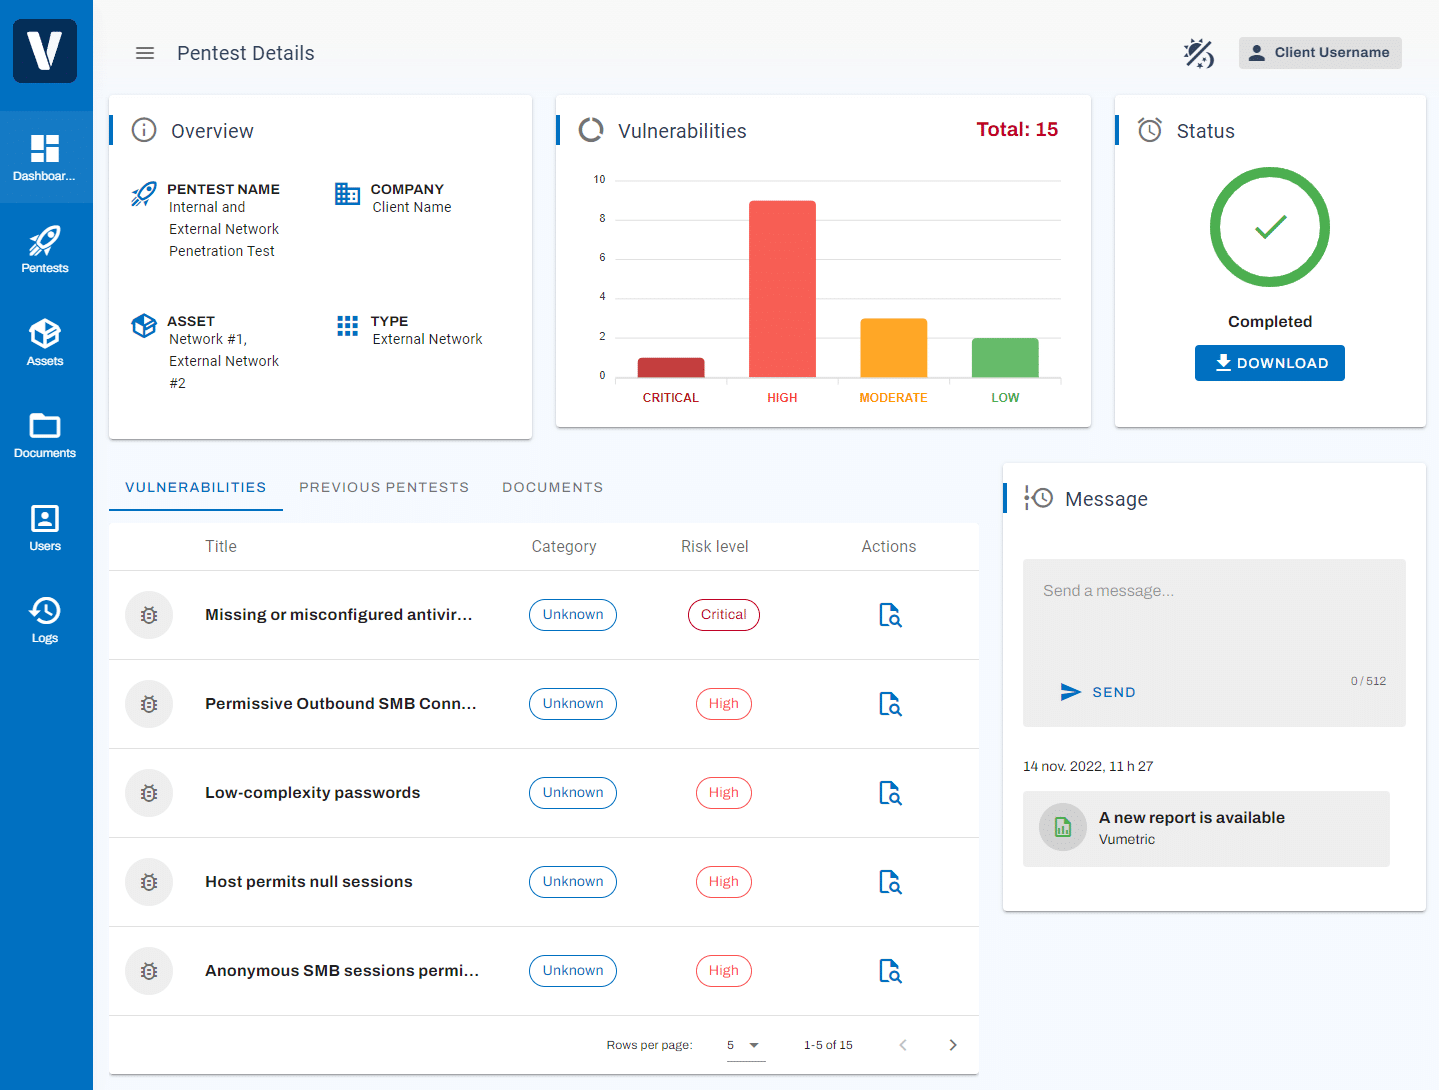Inspect the Missing or misconfigured antivirus finding
This screenshot has width=1439, height=1090.
point(889,615)
